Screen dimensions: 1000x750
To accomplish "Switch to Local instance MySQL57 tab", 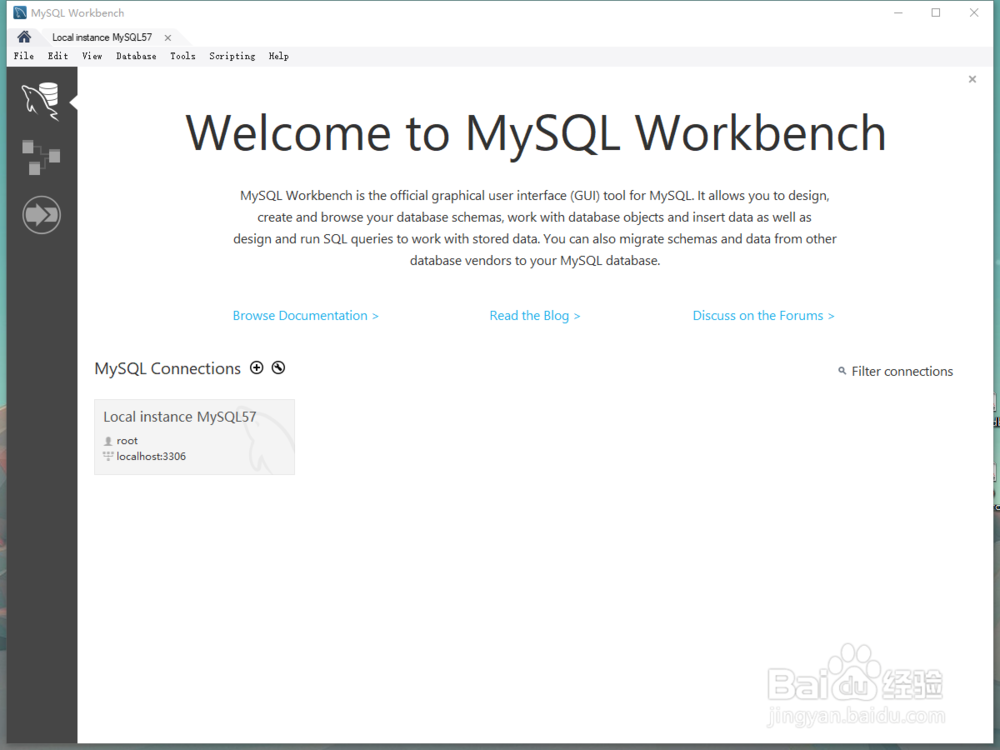I will tap(102, 38).
